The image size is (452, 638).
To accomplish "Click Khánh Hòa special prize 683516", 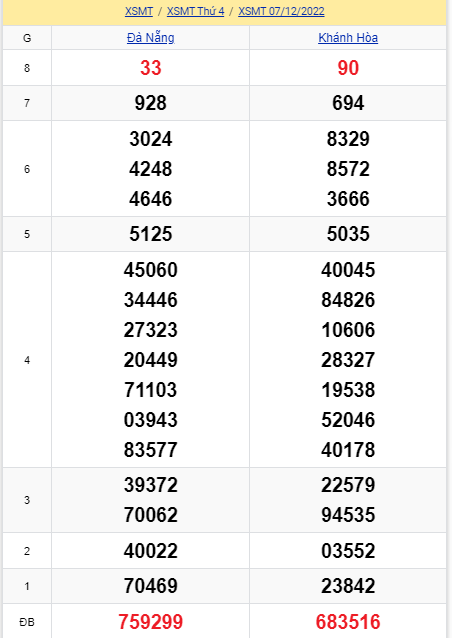I will point(348,622).
